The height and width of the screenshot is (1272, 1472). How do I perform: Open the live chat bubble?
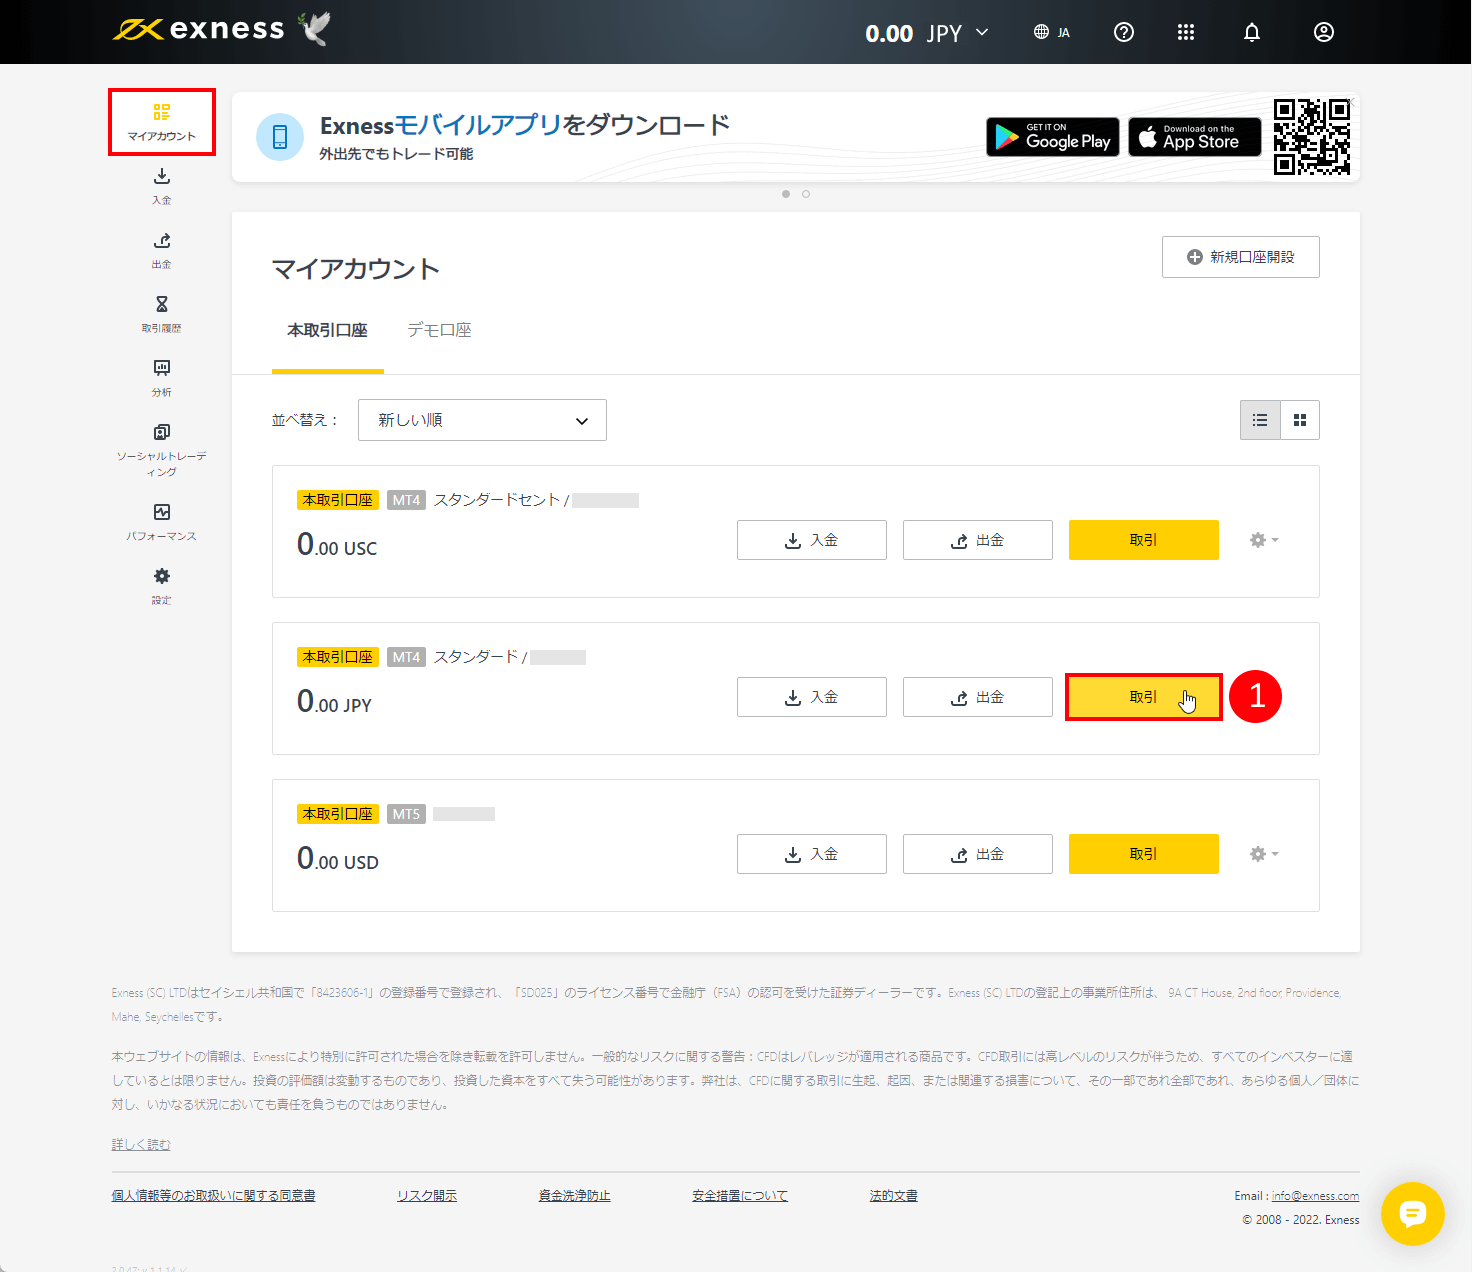pyautogui.click(x=1412, y=1214)
